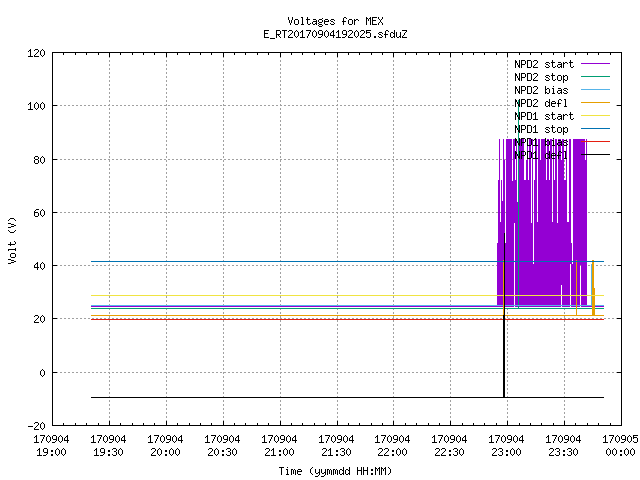This screenshot has height=480, width=640.
Task: Click the orange NPD2 defl legend line sample
Action: click(595, 103)
